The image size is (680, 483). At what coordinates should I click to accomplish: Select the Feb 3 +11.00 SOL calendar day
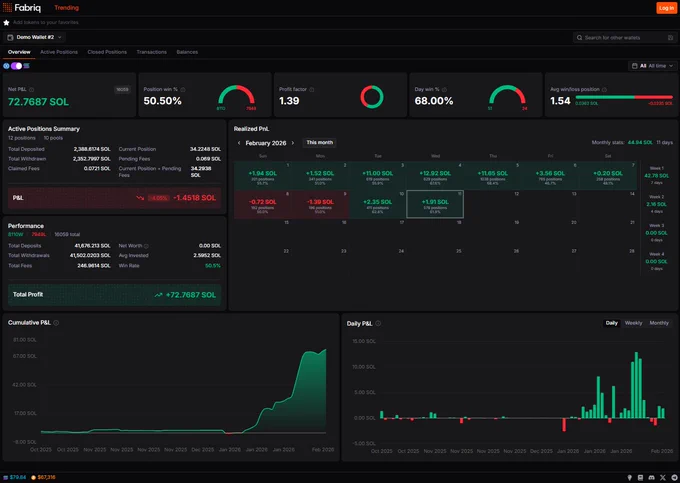click(377, 176)
